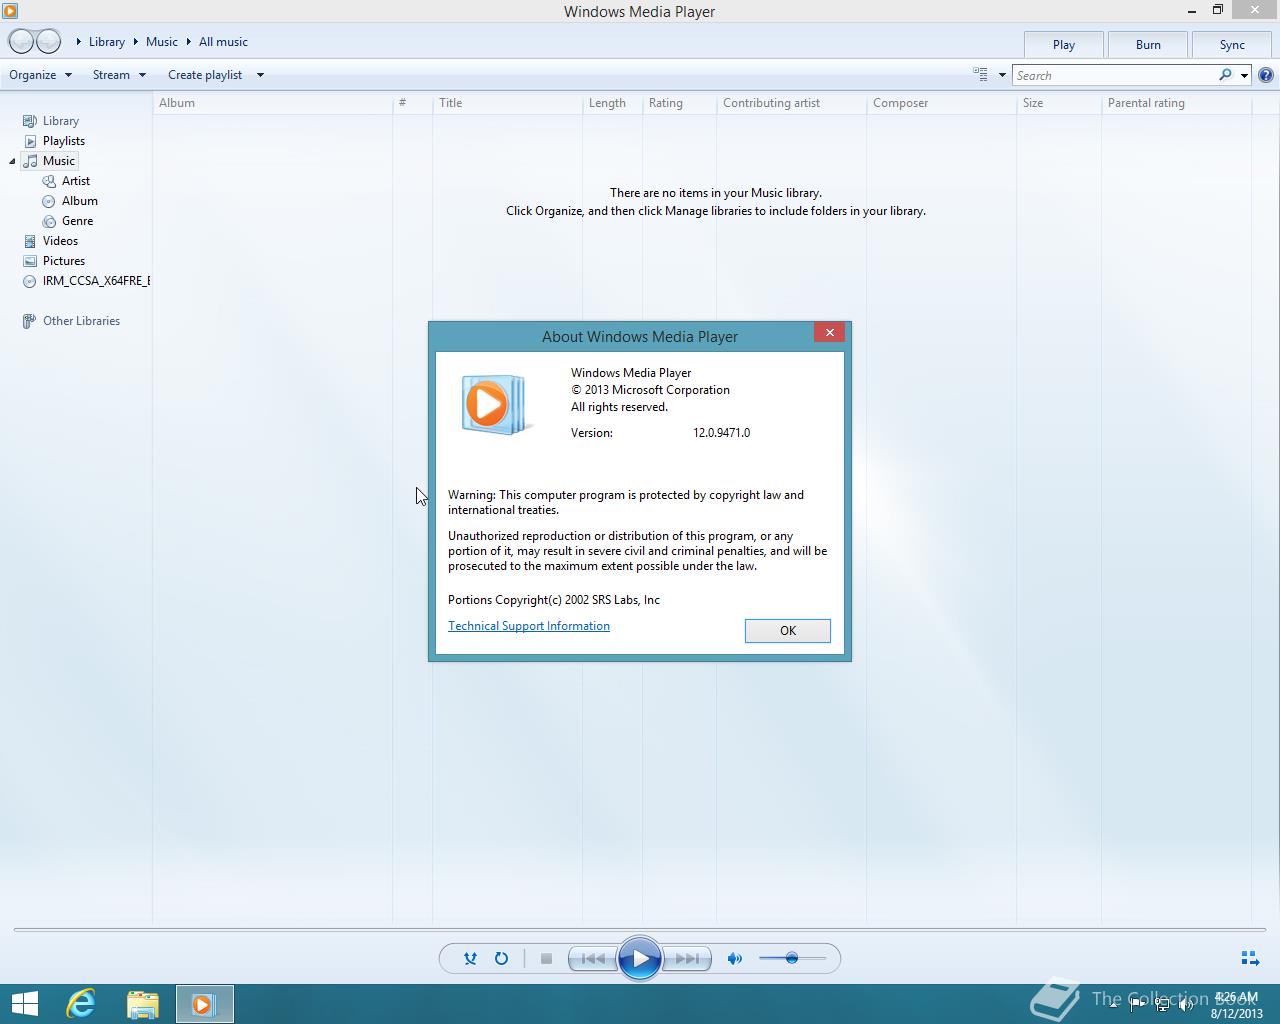Image resolution: width=1280 pixels, height=1024 pixels.
Task: Start playback with the Play button
Action: point(640,958)
